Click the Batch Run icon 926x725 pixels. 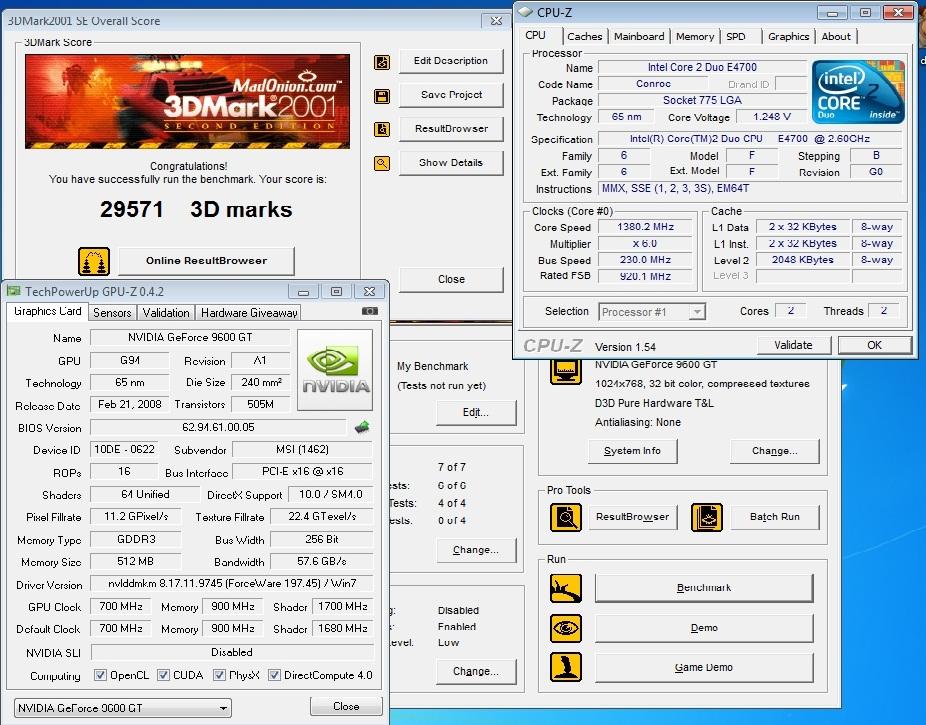coord(707,518)
